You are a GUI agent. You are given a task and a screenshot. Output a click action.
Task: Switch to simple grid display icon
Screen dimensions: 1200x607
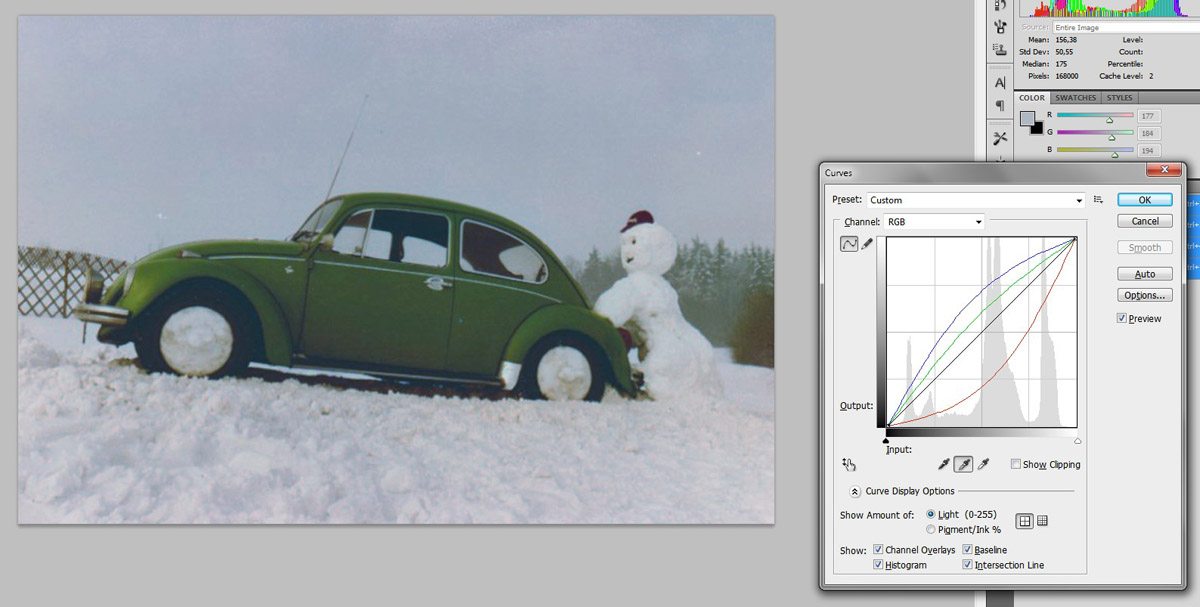(1025, 521)
